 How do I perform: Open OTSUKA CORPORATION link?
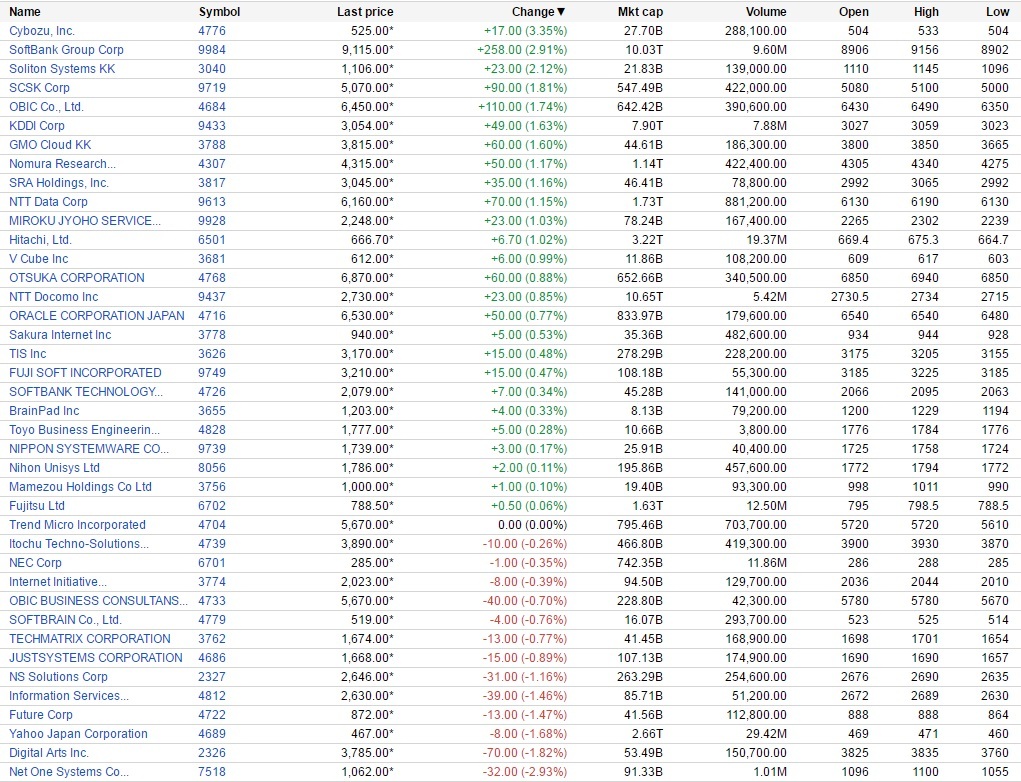(77, 277)
